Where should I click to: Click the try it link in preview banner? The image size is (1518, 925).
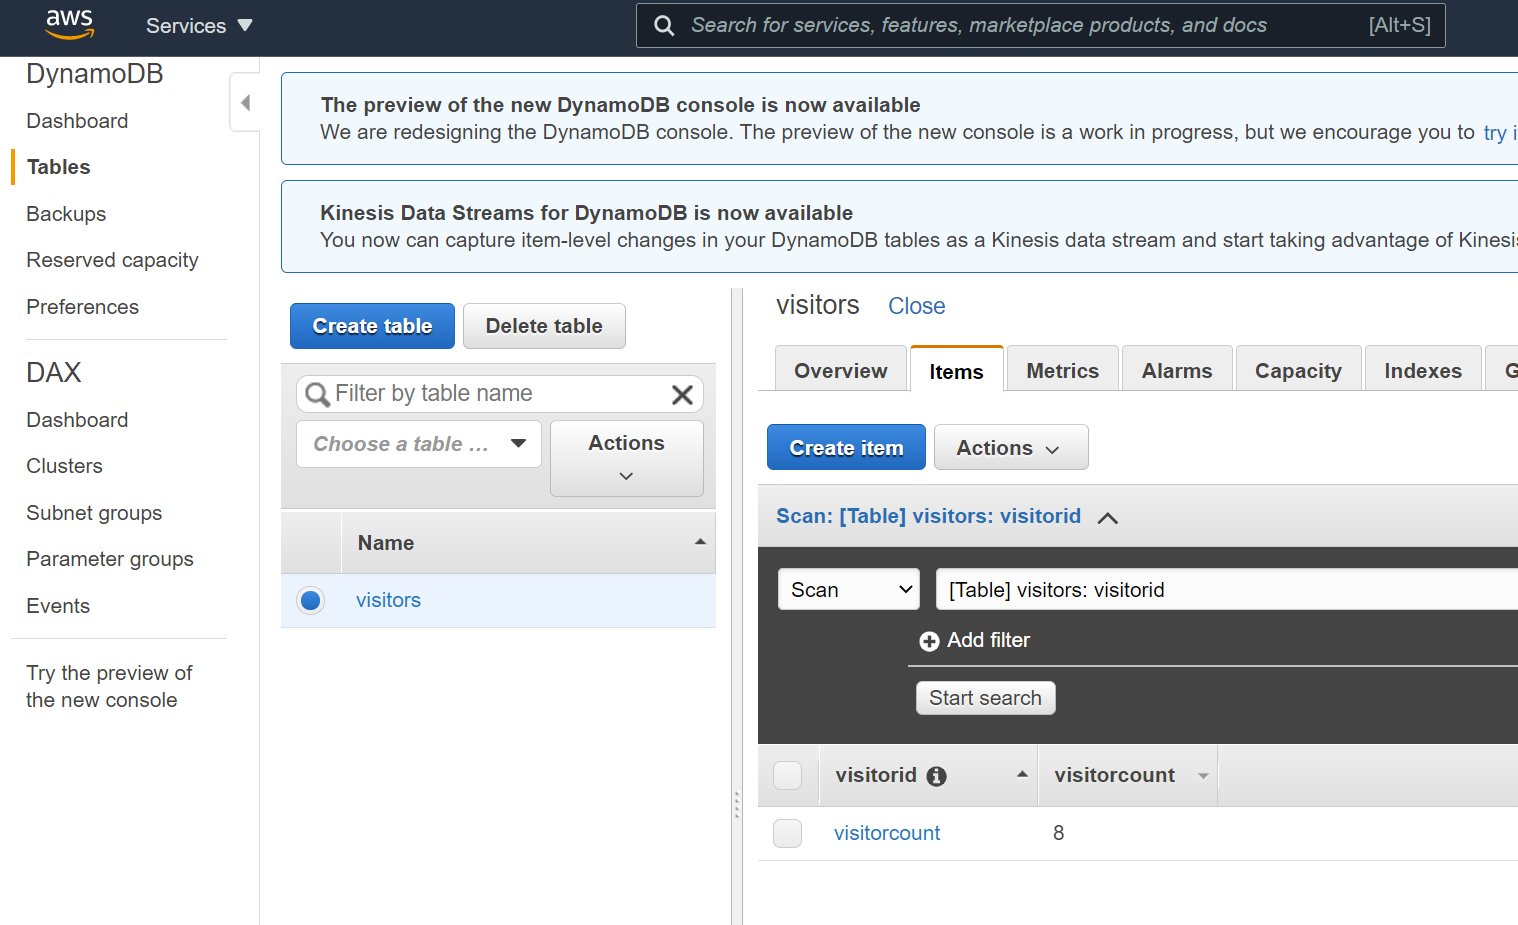(1499, 133)
